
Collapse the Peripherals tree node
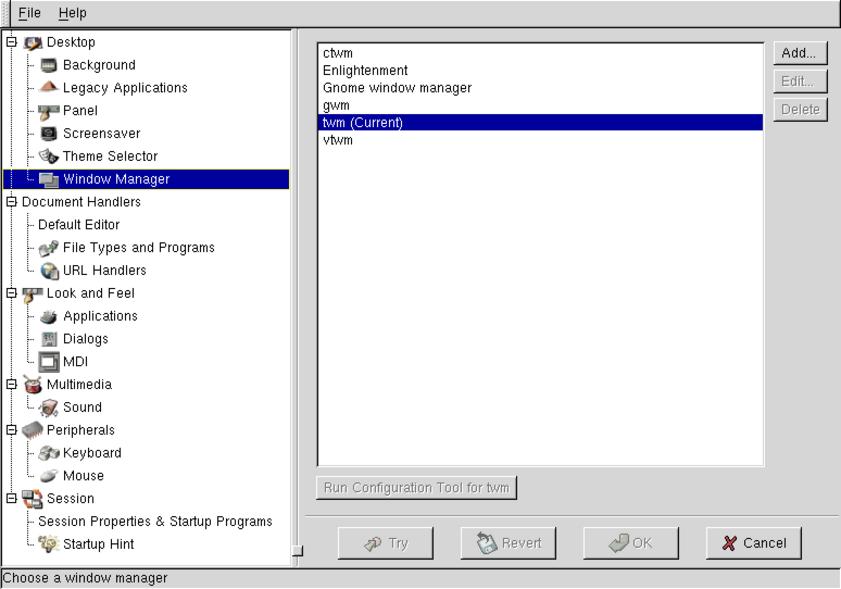coord(12,430)
